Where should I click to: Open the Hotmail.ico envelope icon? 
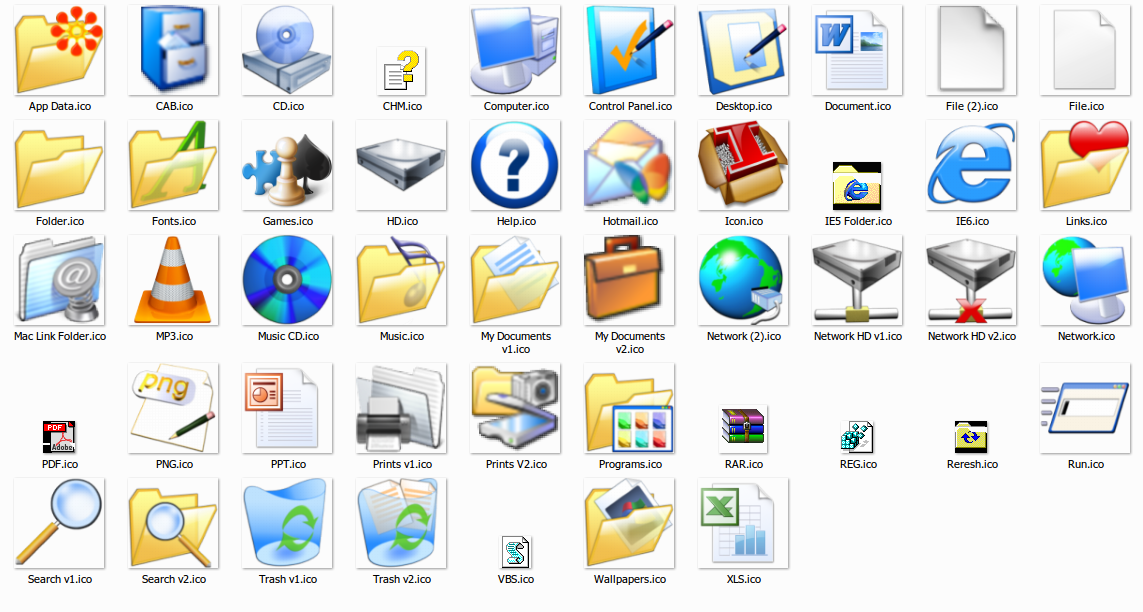(x=629, y=165)
